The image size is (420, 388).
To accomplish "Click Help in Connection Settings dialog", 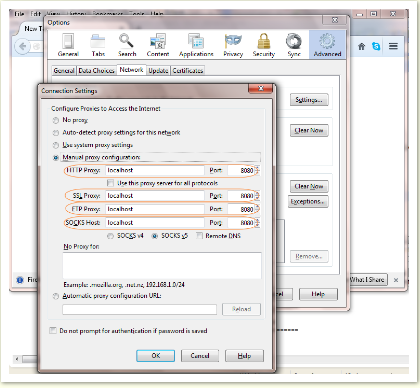I will coord(244,356).
